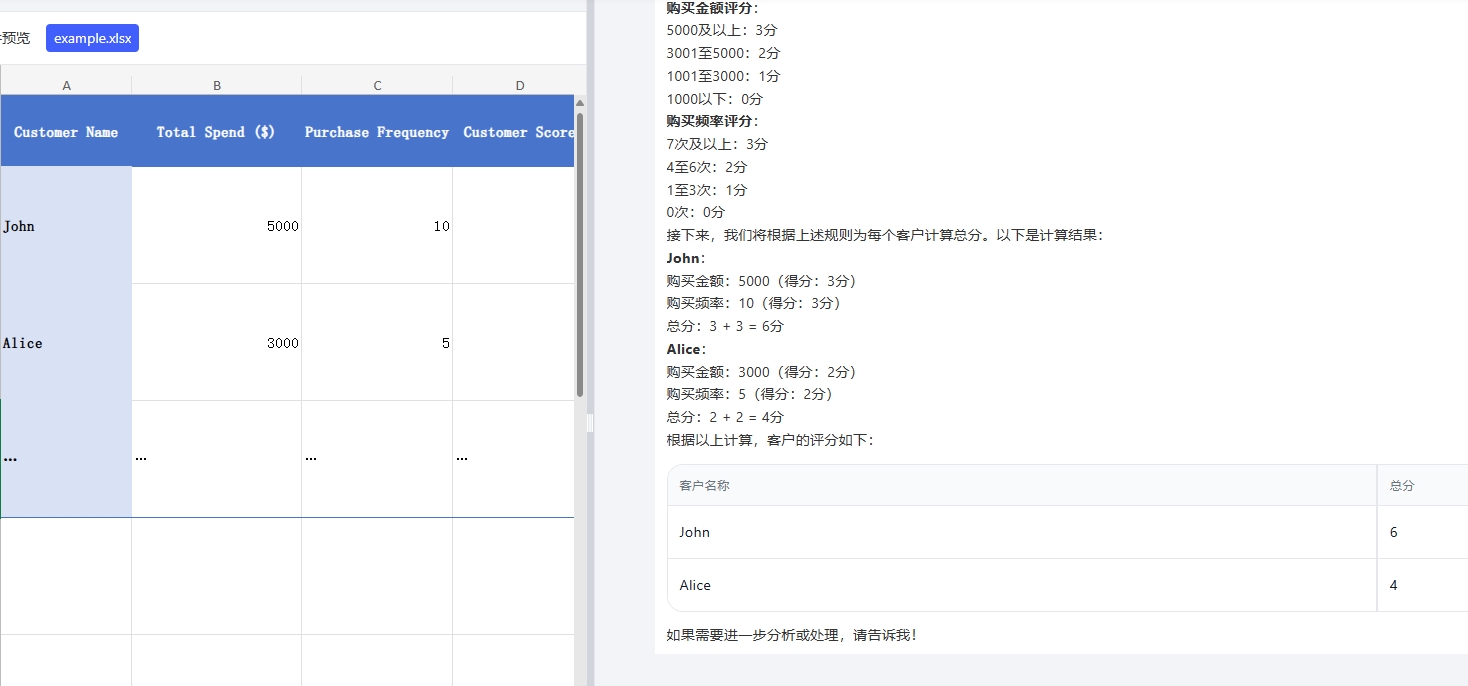Select the cell containing 5000
This screenshot has width=1468, height=686.
pyautogui.click(x=217, y=226)
